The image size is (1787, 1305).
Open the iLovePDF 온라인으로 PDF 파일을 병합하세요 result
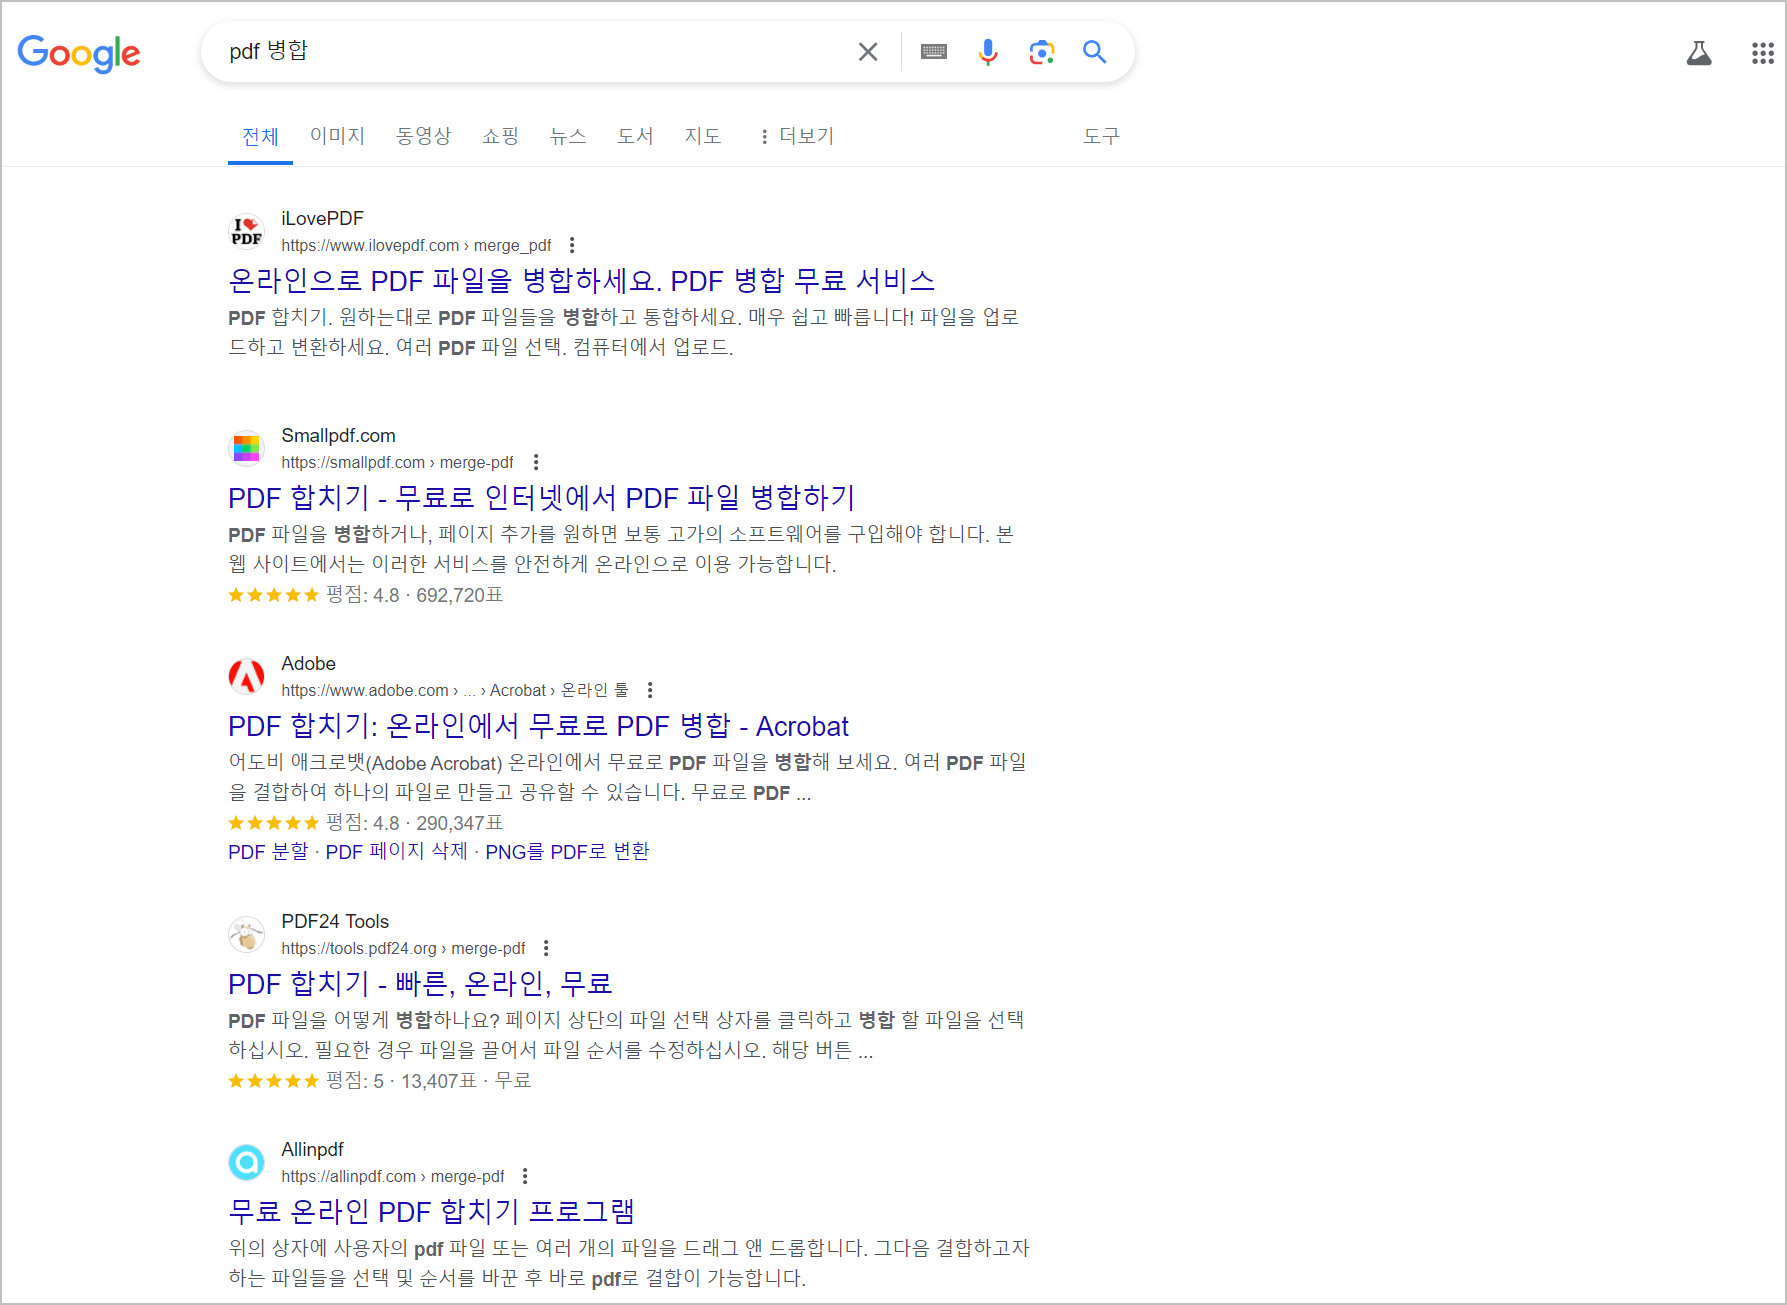[x=582, y=281]
